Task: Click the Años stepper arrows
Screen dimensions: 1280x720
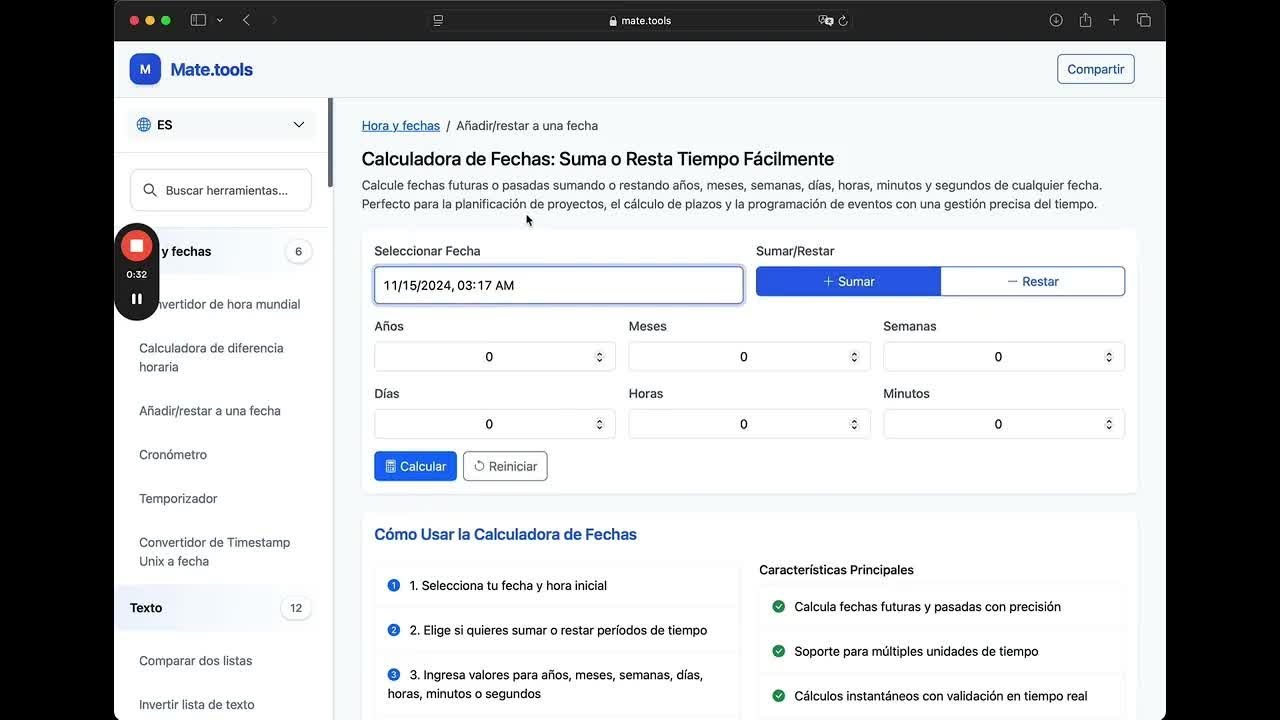Action: [x=600, y=357]
